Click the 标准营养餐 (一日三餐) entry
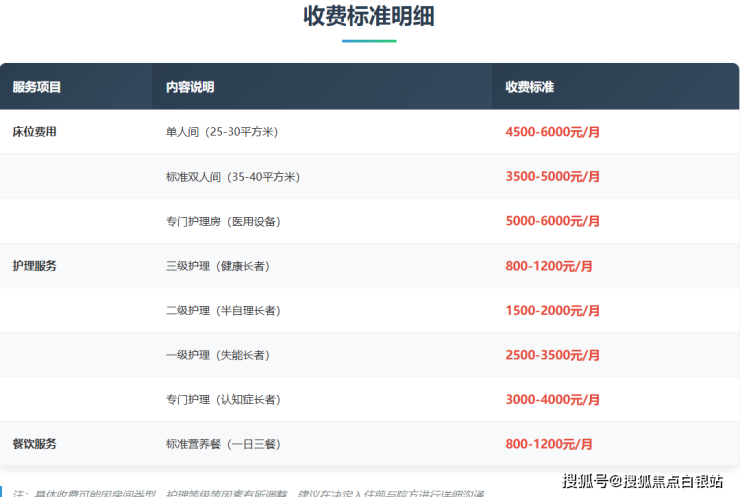Viewport: 740px width, 497px height. pyautogui.click(x=223, y=444)
